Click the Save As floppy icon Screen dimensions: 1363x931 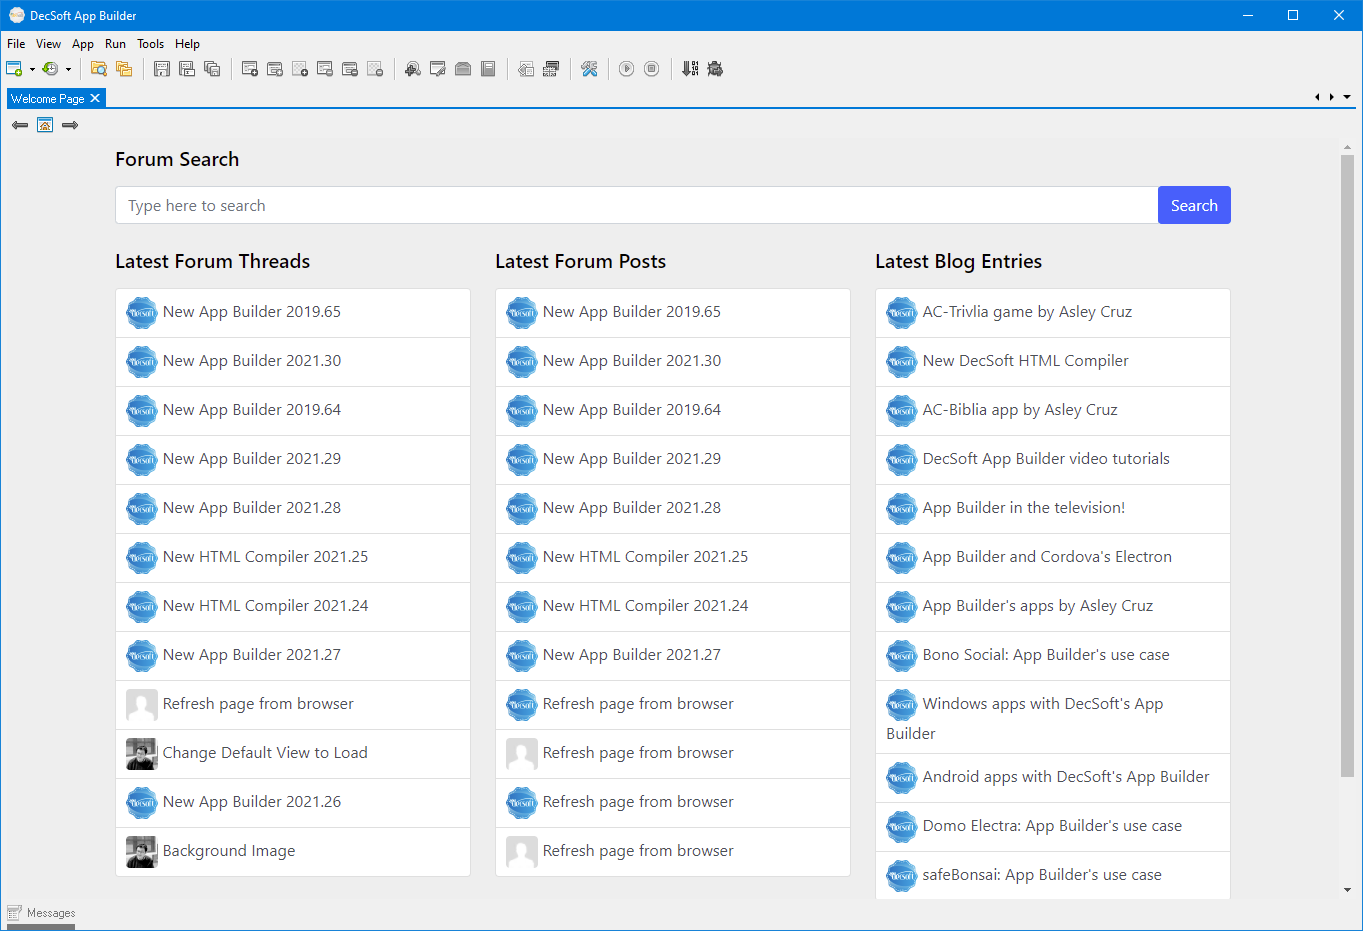(x=187, y=69)
